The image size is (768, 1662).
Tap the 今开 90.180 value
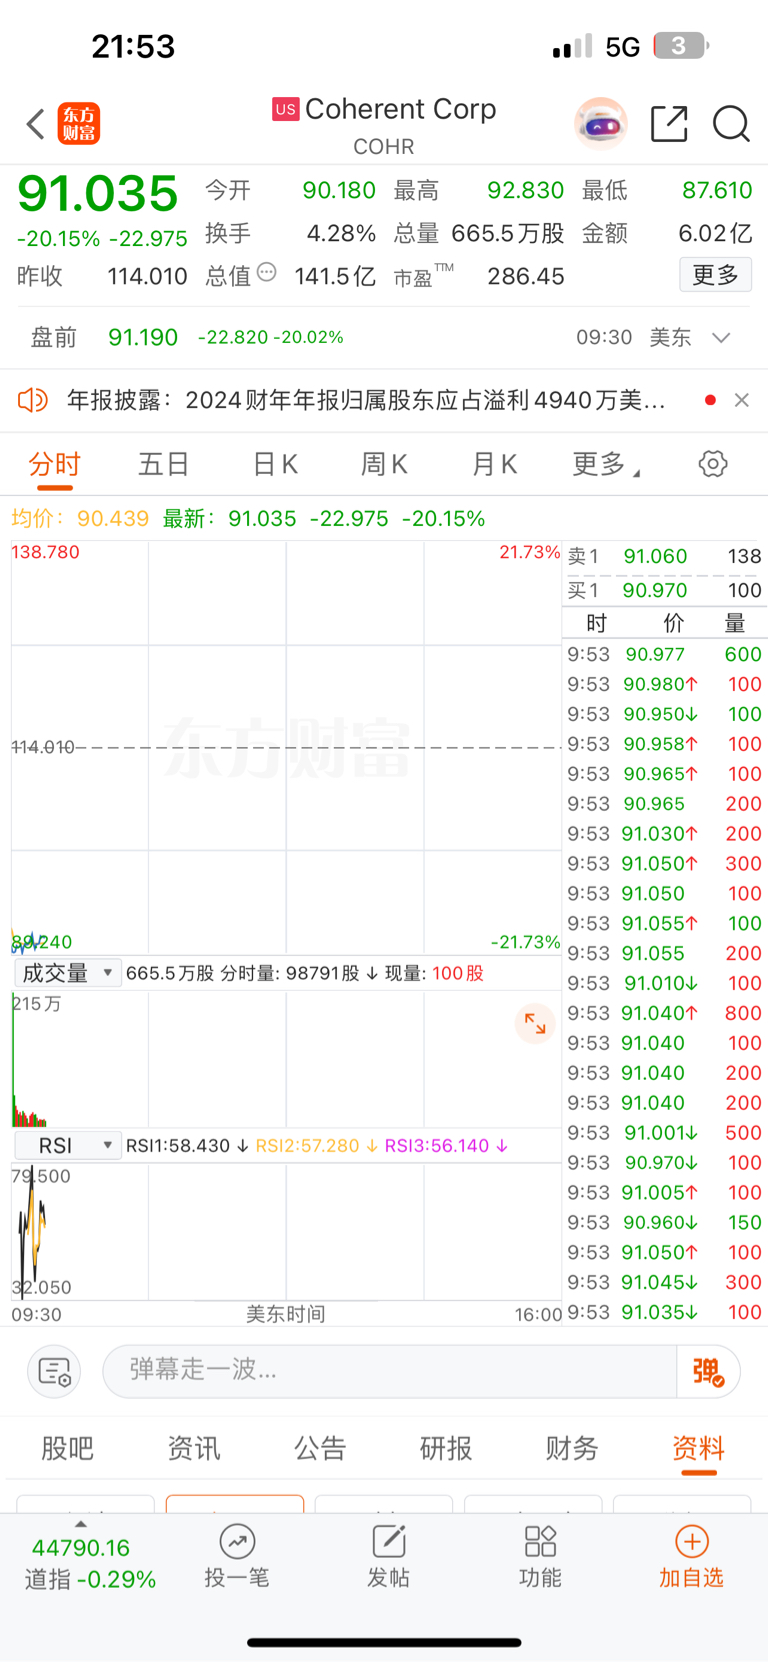coord(339,190)
